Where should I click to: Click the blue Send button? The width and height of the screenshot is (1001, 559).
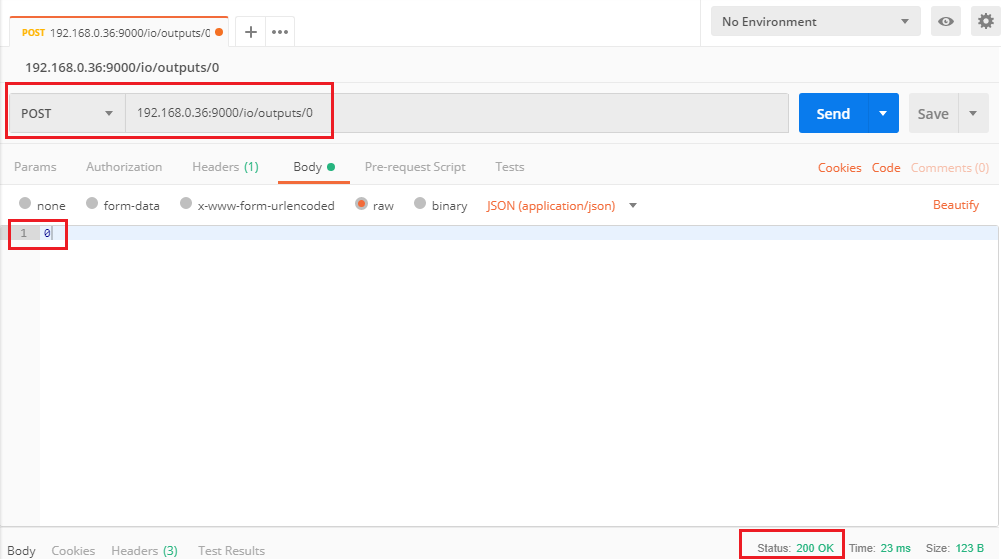point(833,114)
